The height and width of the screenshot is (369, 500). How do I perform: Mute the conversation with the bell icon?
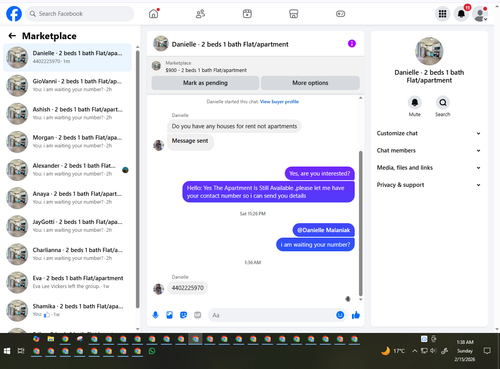click(x=415, y=102)
